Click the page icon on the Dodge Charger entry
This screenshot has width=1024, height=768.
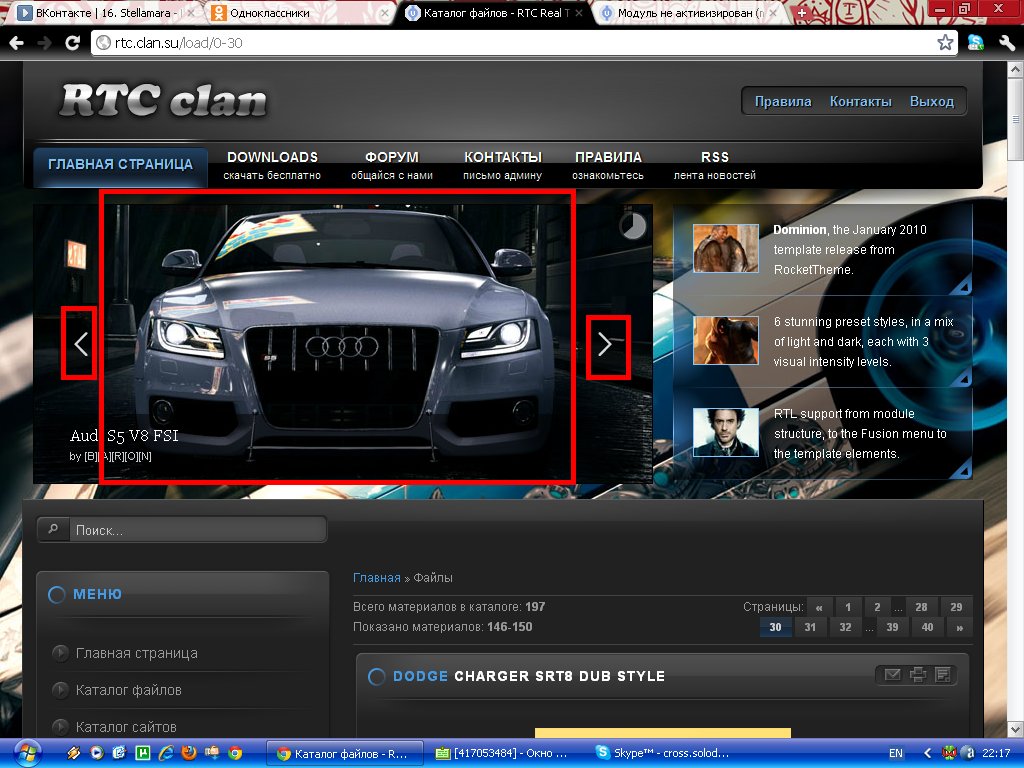coord(942,675)
